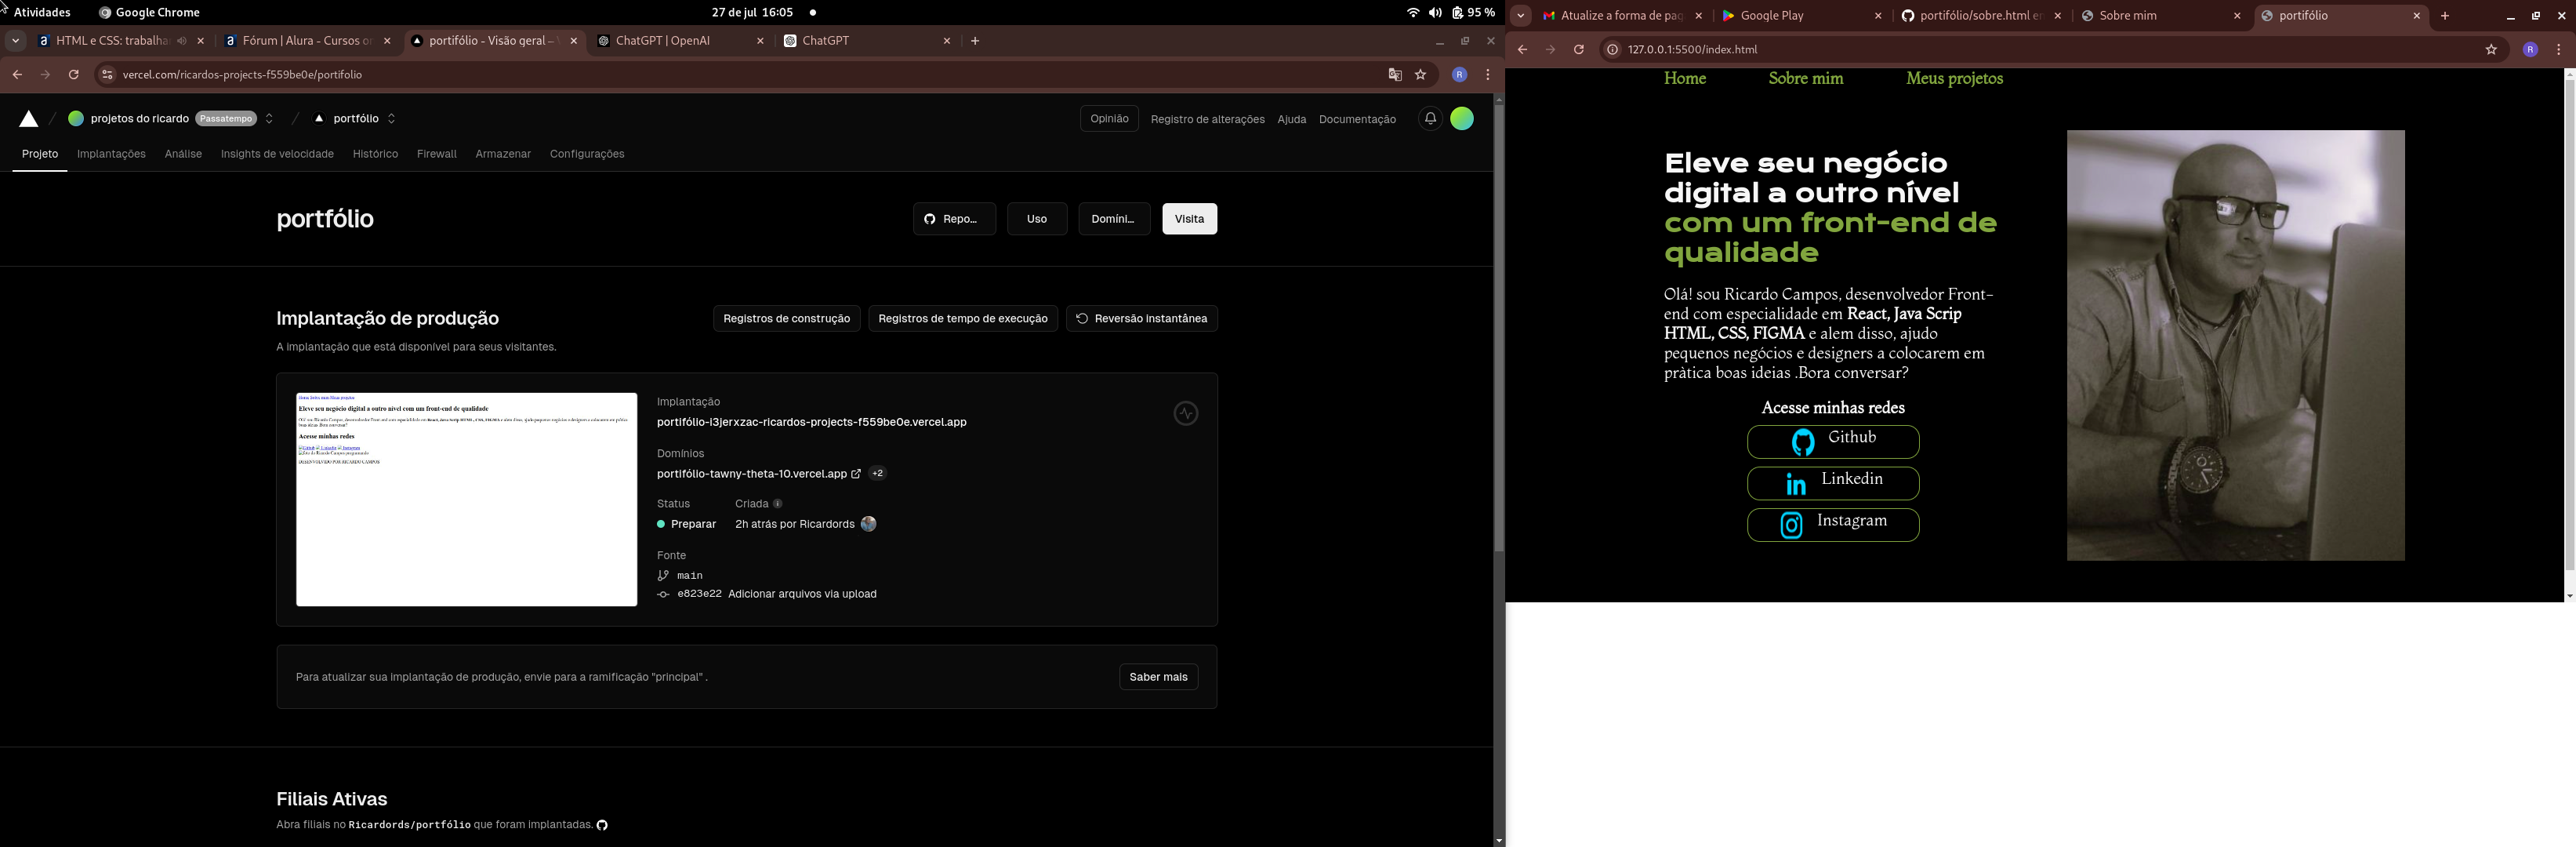Click the translate page icon
Screen dimensions: 2576x847
[x=1395, y=75]
